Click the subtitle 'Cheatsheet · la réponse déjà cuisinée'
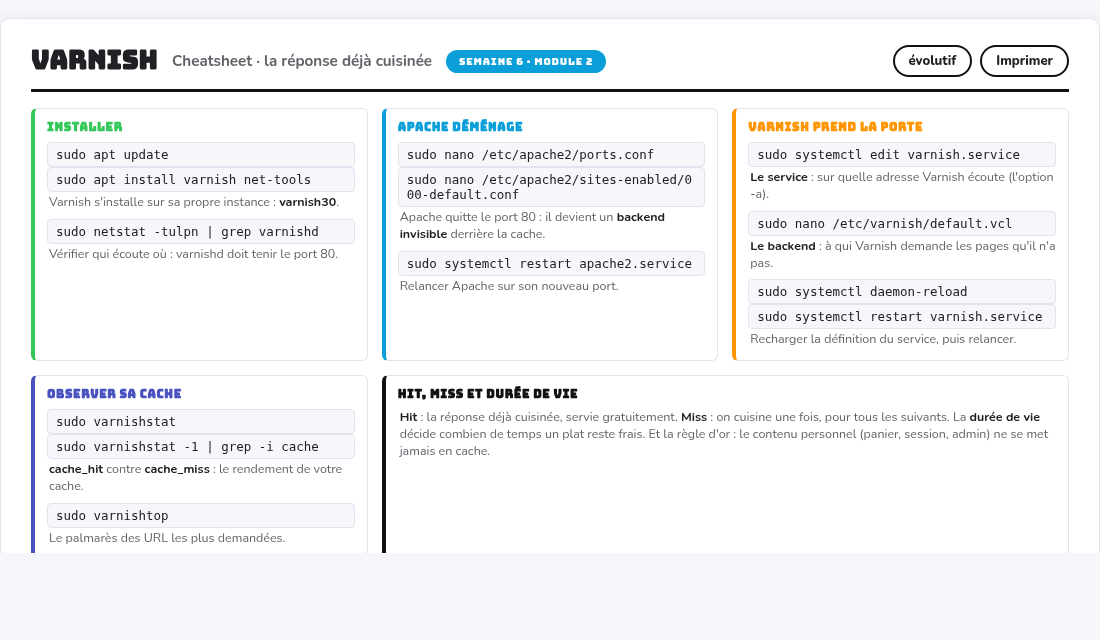The image size is (1100, 640). 302,61
